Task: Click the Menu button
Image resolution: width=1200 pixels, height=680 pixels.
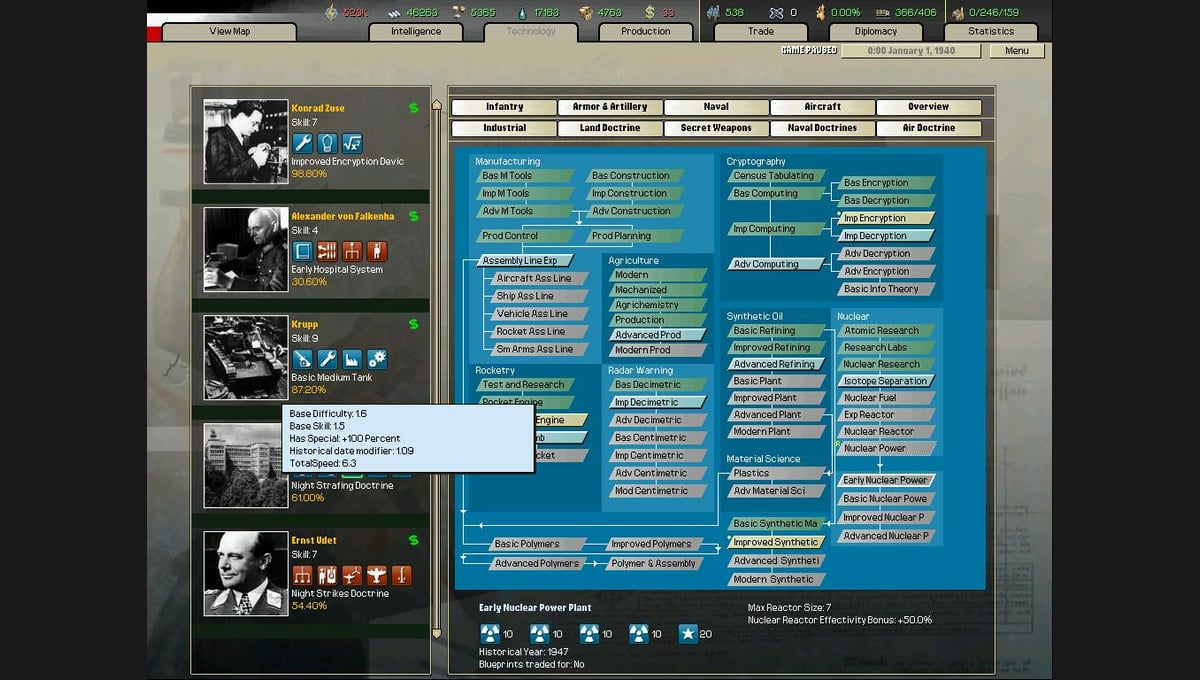Action: coord(1017,51)
